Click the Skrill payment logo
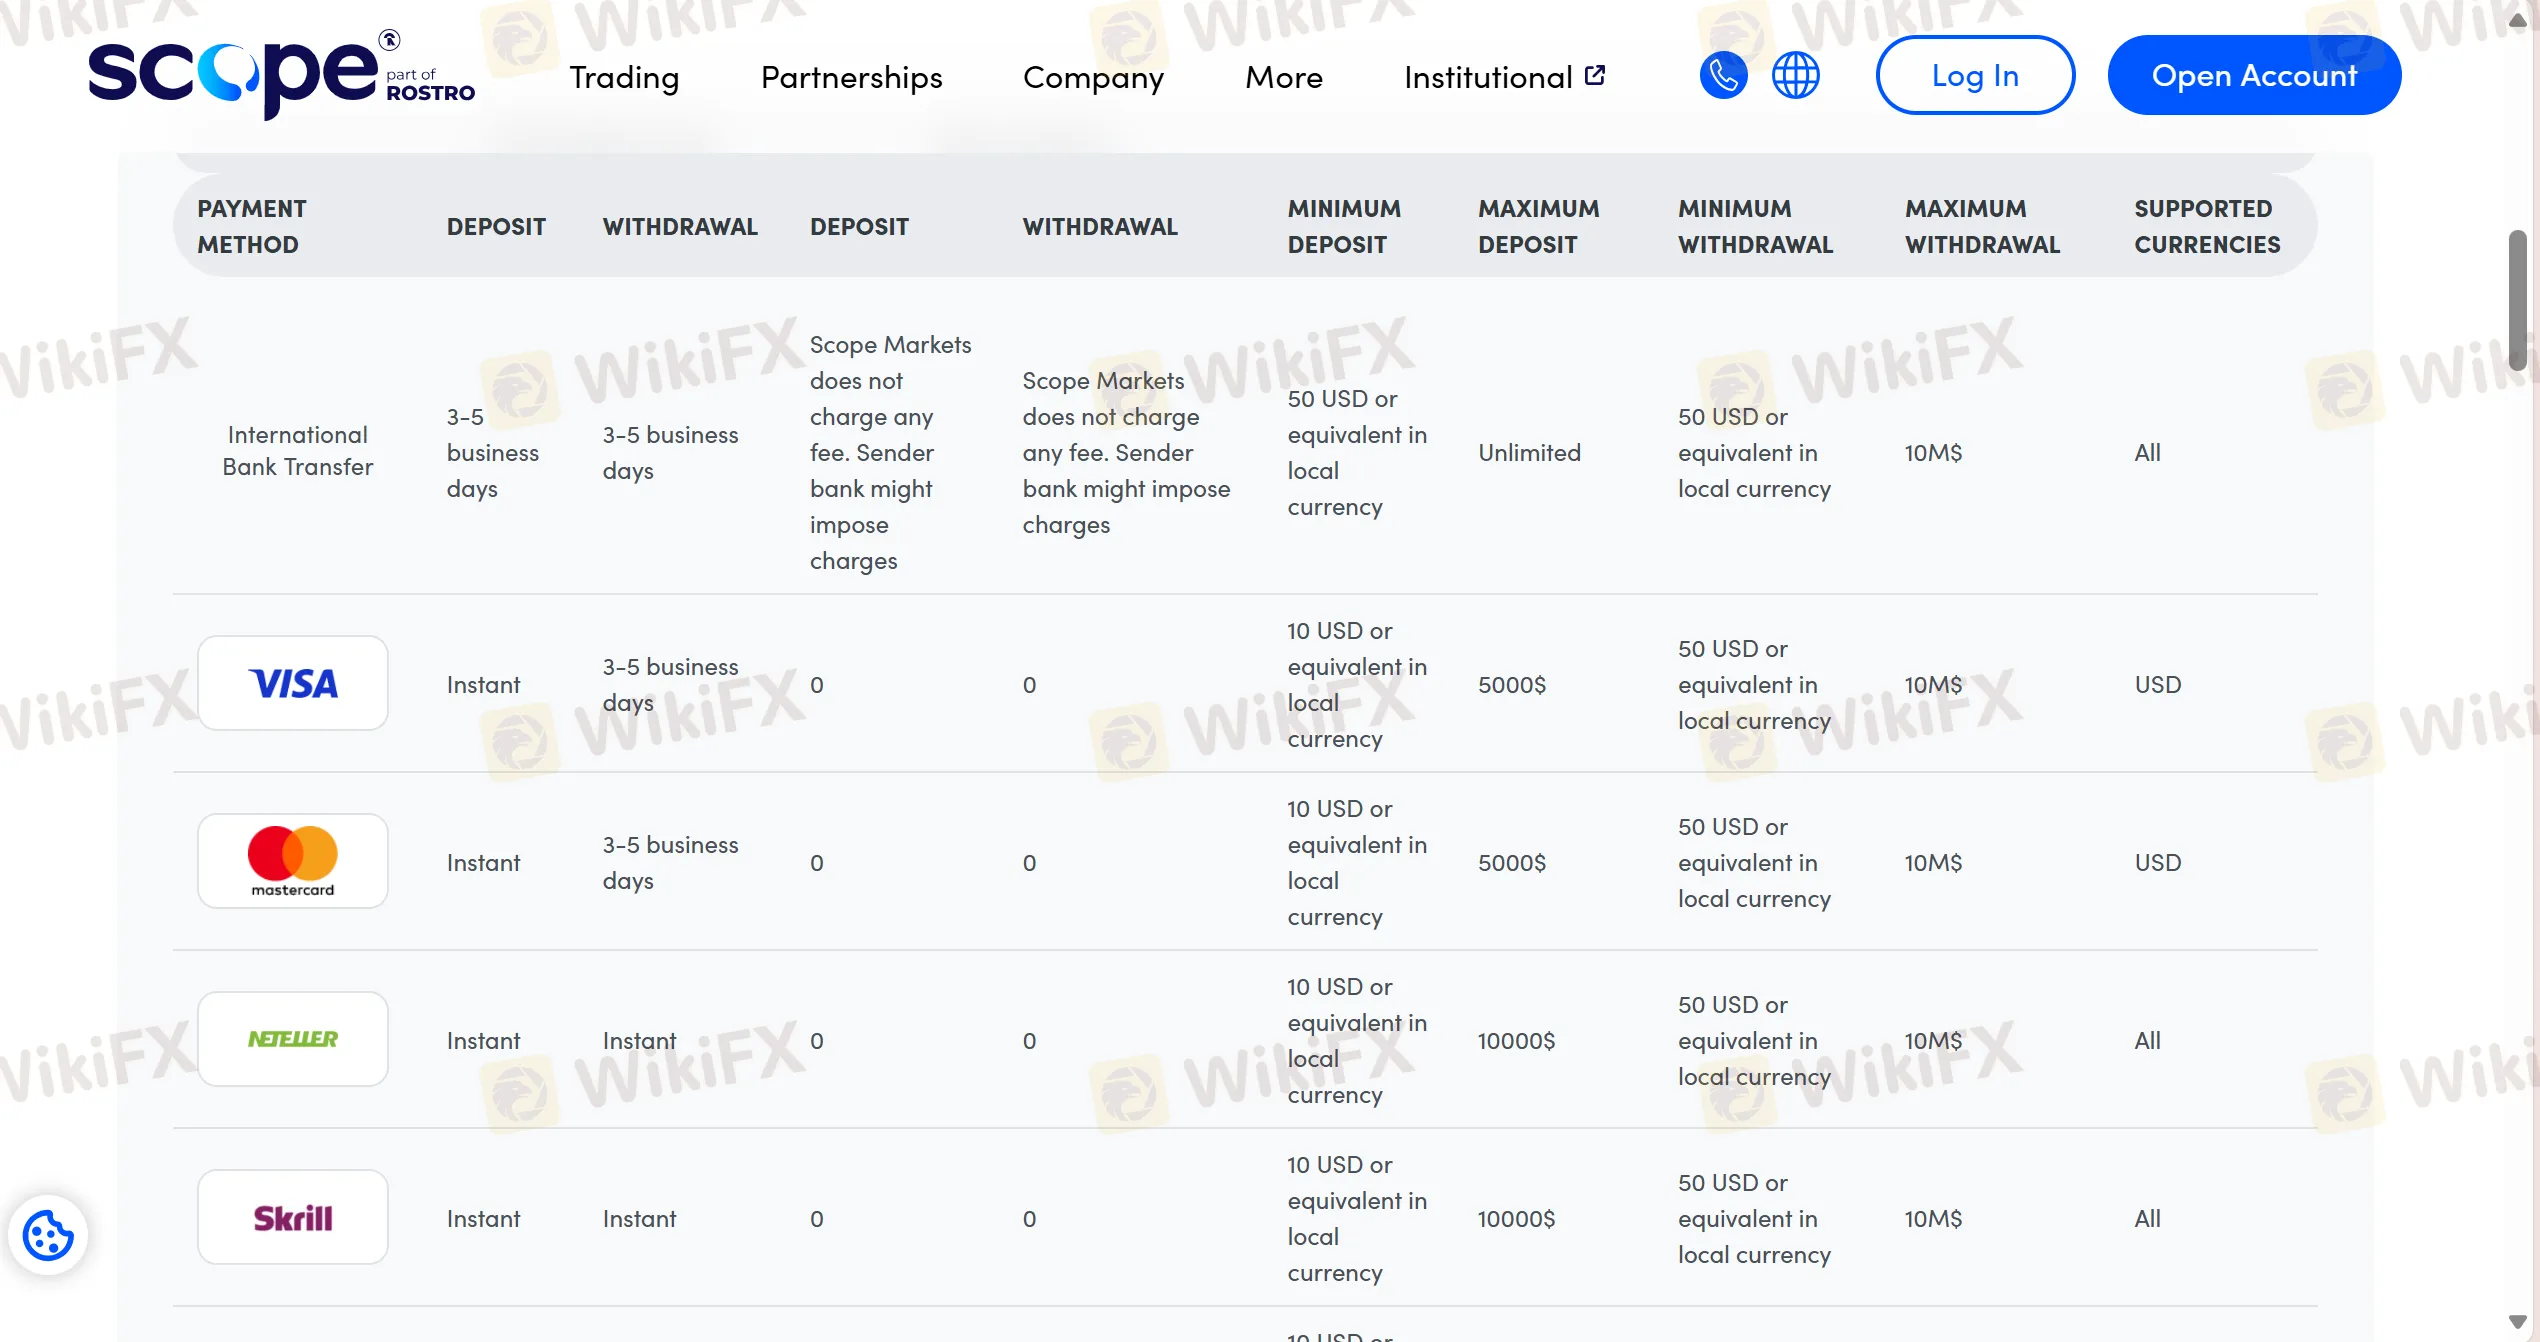The width and height of the screenshot is (2540, 1342). pyautogui.click(x=292, y=1217)
